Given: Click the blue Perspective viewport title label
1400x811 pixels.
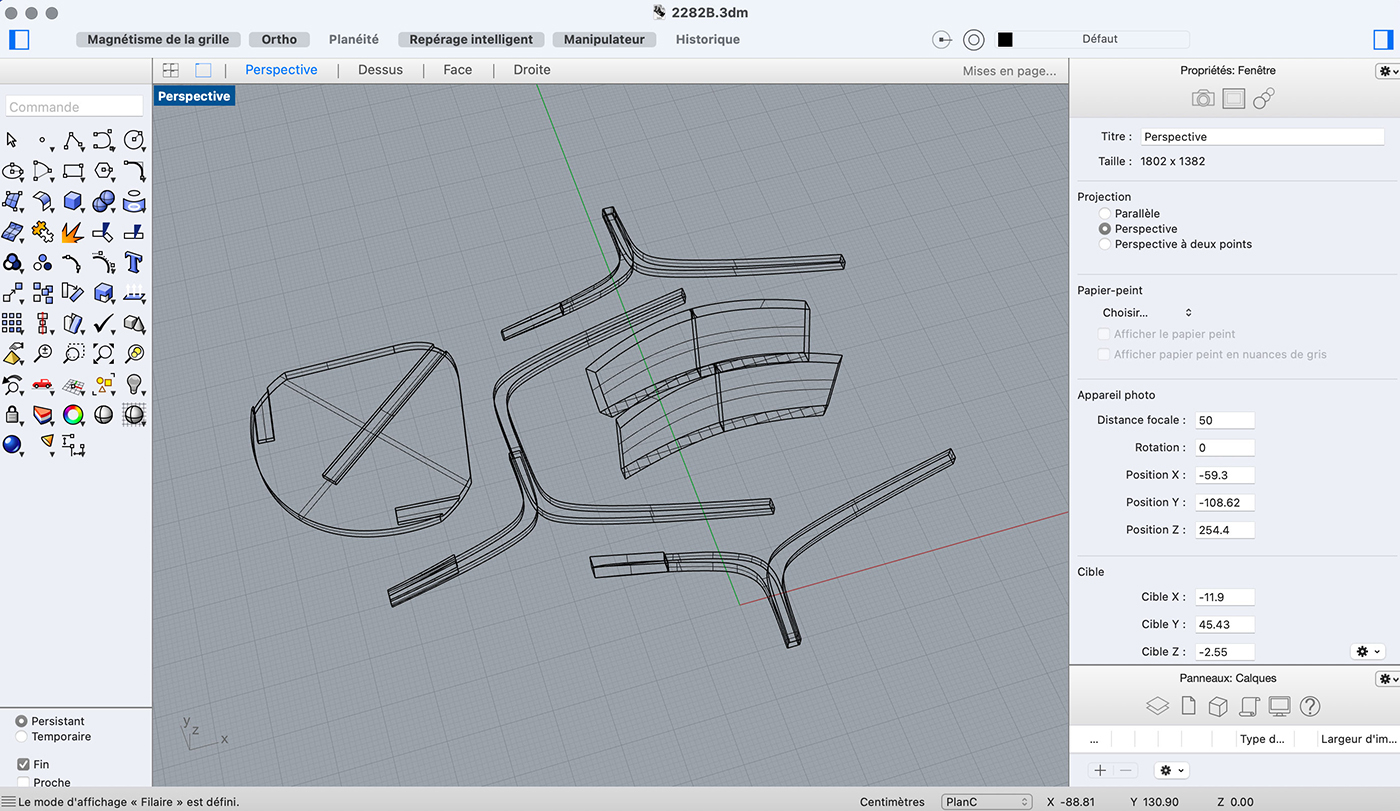Looking at the screenshot, I should [x=194, y=96].
